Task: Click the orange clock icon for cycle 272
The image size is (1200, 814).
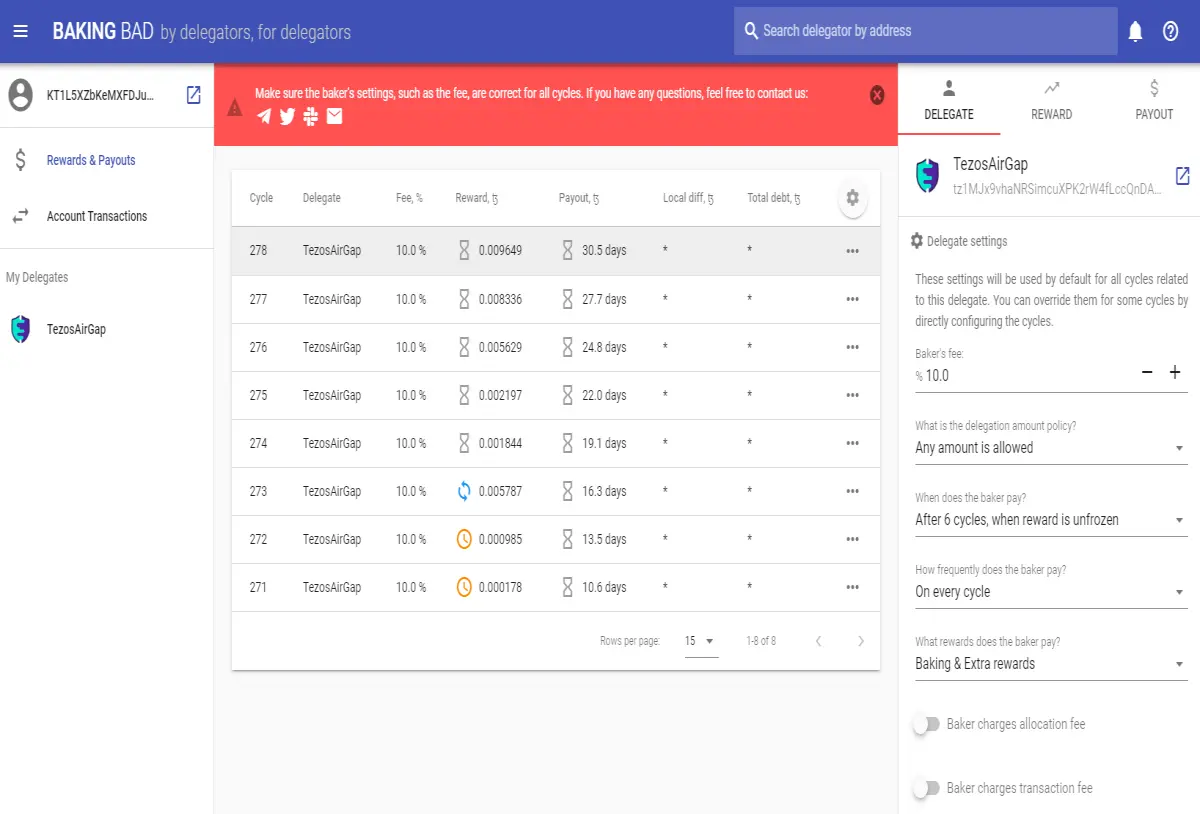Action: [x=464, y=539]
